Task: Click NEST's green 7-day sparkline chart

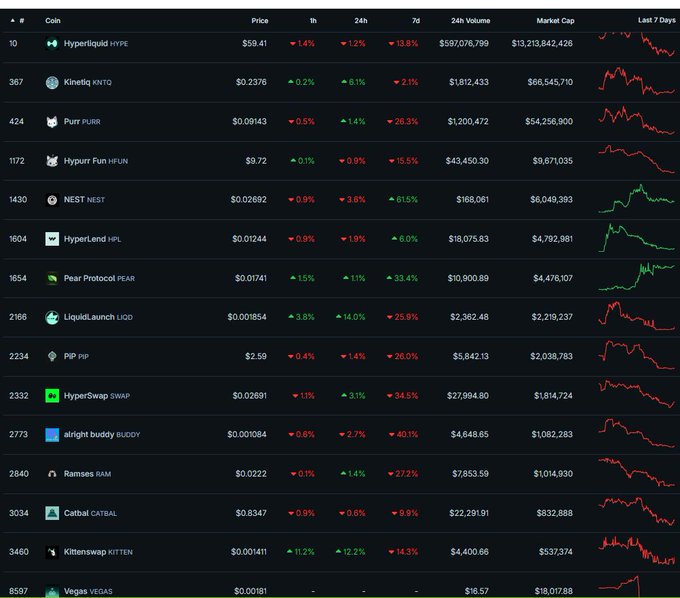Action: coord(636,199)
